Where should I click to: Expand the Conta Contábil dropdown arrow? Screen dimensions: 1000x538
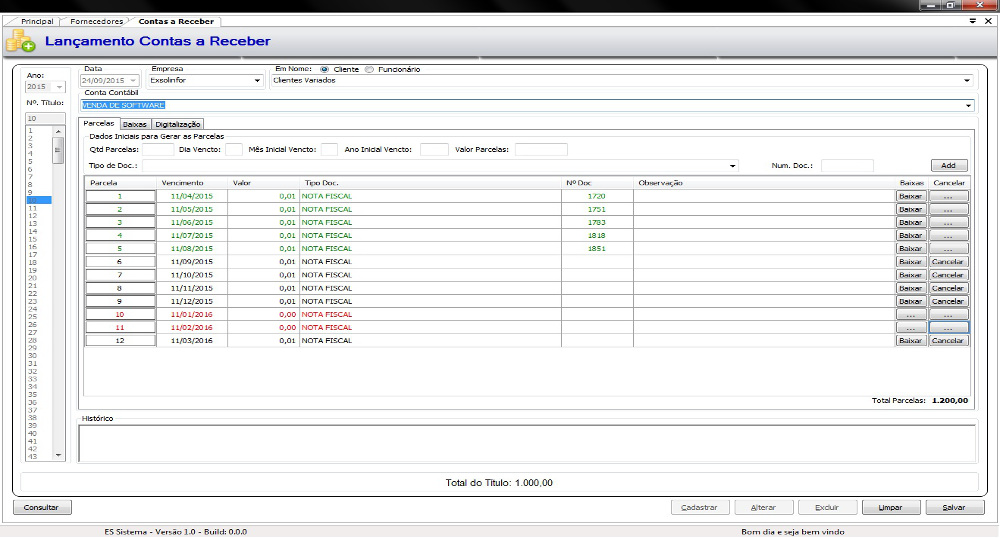point(969,105)
